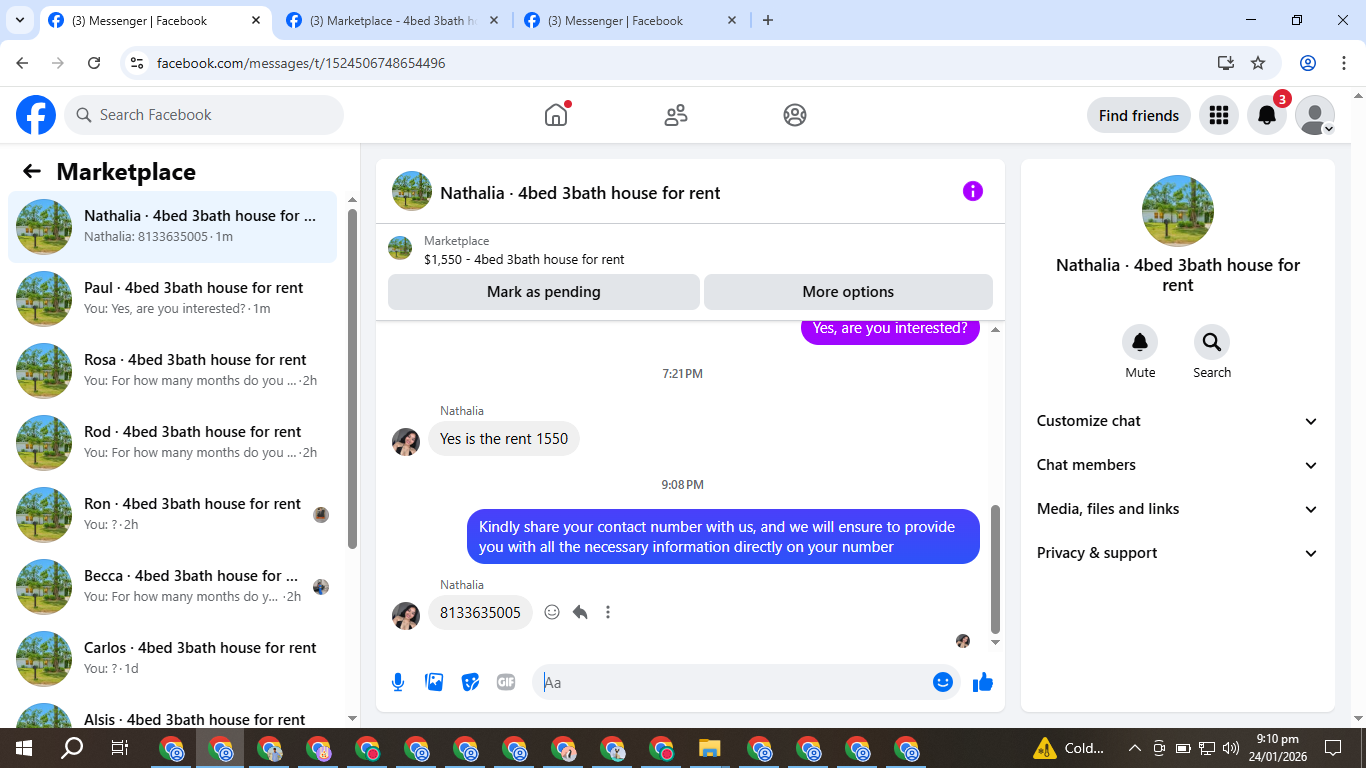1366x768 pixels.
Task: Open Rosa's 4bed 3bath conversation
Action: 172,370
